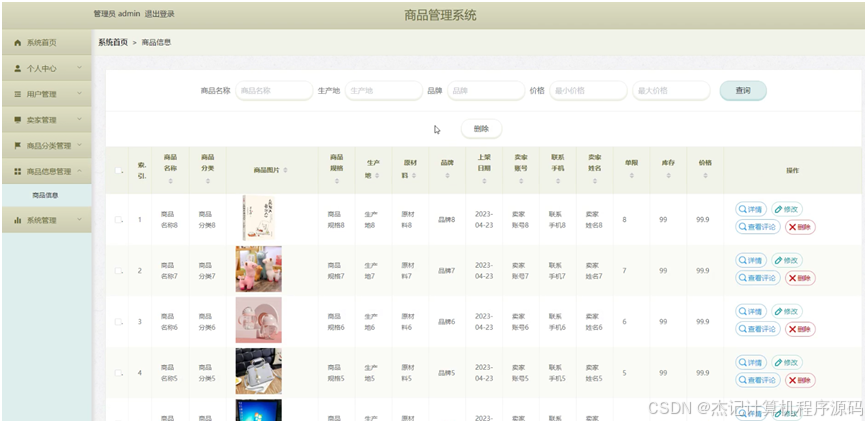Viewport: 867px width, 423px height.
Task: Click 查看评论 for row 3 商品名称6
Action: click(758, 329)
